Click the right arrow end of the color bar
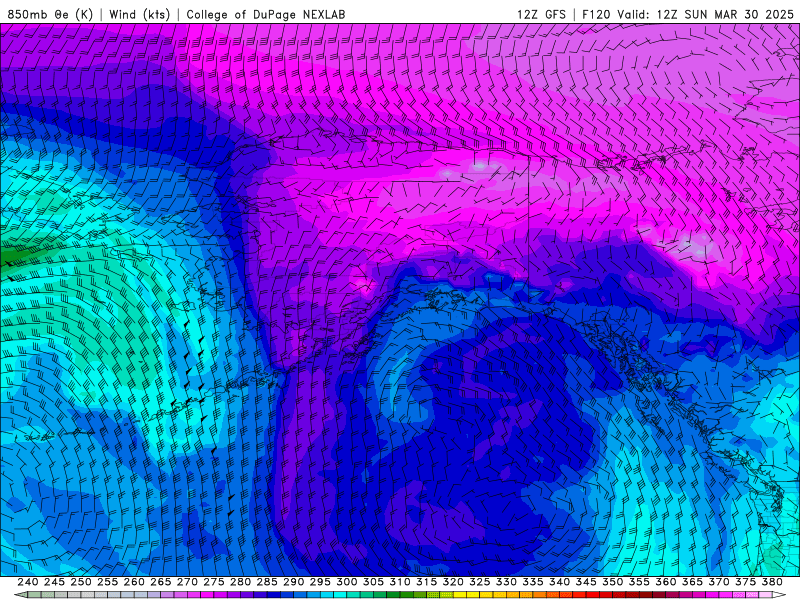This screenshot has width=800, height=600. (x=779, y=595)
